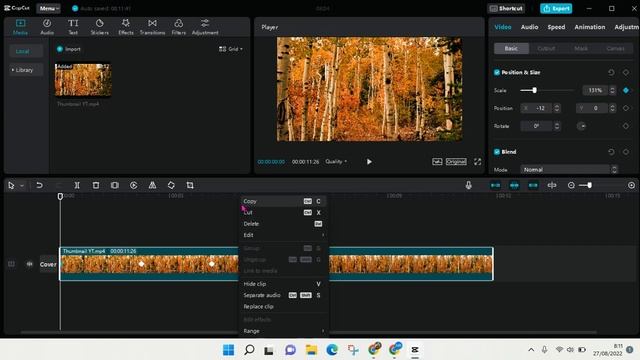Screen dimensions: 640x360
Task: Open the Grid view dropdown
Action: (x=231, y=49)
